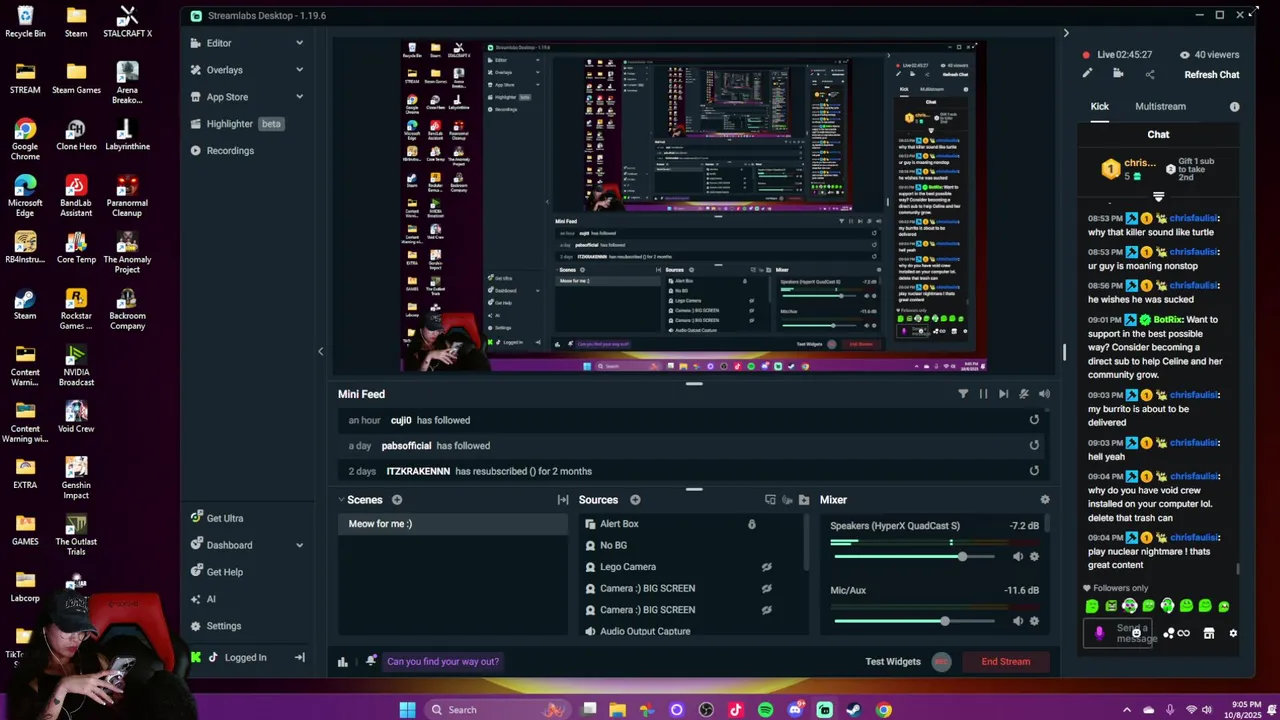Switch to the Multistream tab
This screenshot has width=1280, height=720.
pyautogui.click(x=1160, y=107)
